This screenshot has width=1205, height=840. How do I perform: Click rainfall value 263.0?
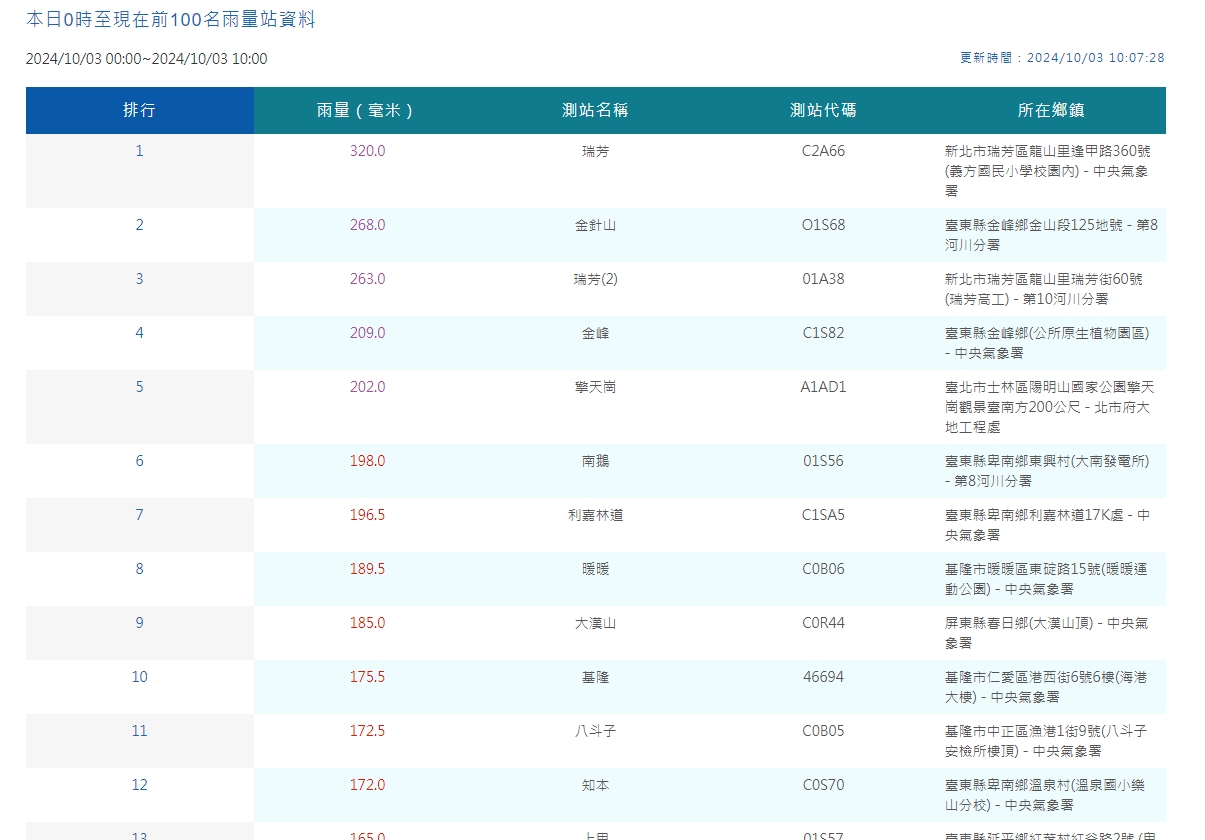click(x=367, y=279)
